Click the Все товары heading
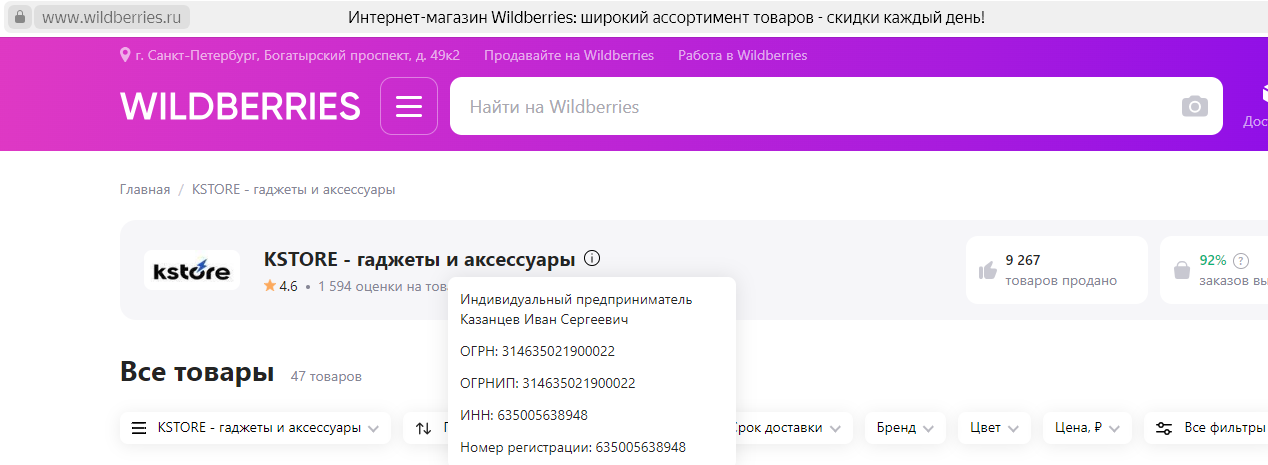The height and width of the screenshot is (465, 1268). point(197,373)
